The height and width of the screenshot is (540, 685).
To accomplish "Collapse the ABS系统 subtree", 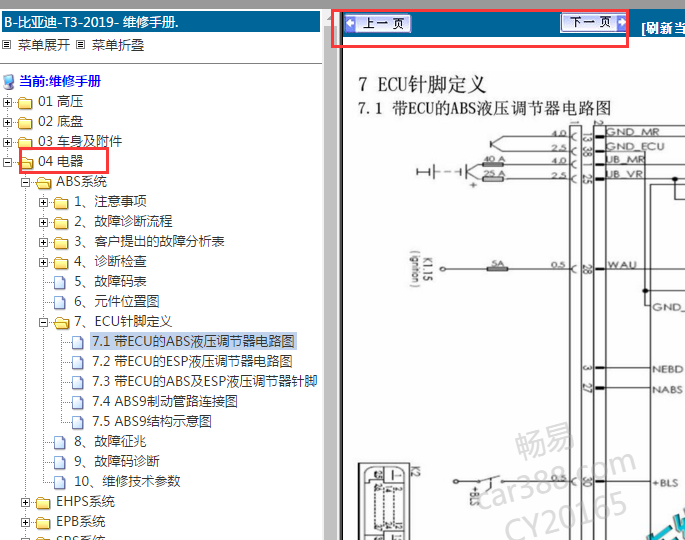I will [25, 182].
